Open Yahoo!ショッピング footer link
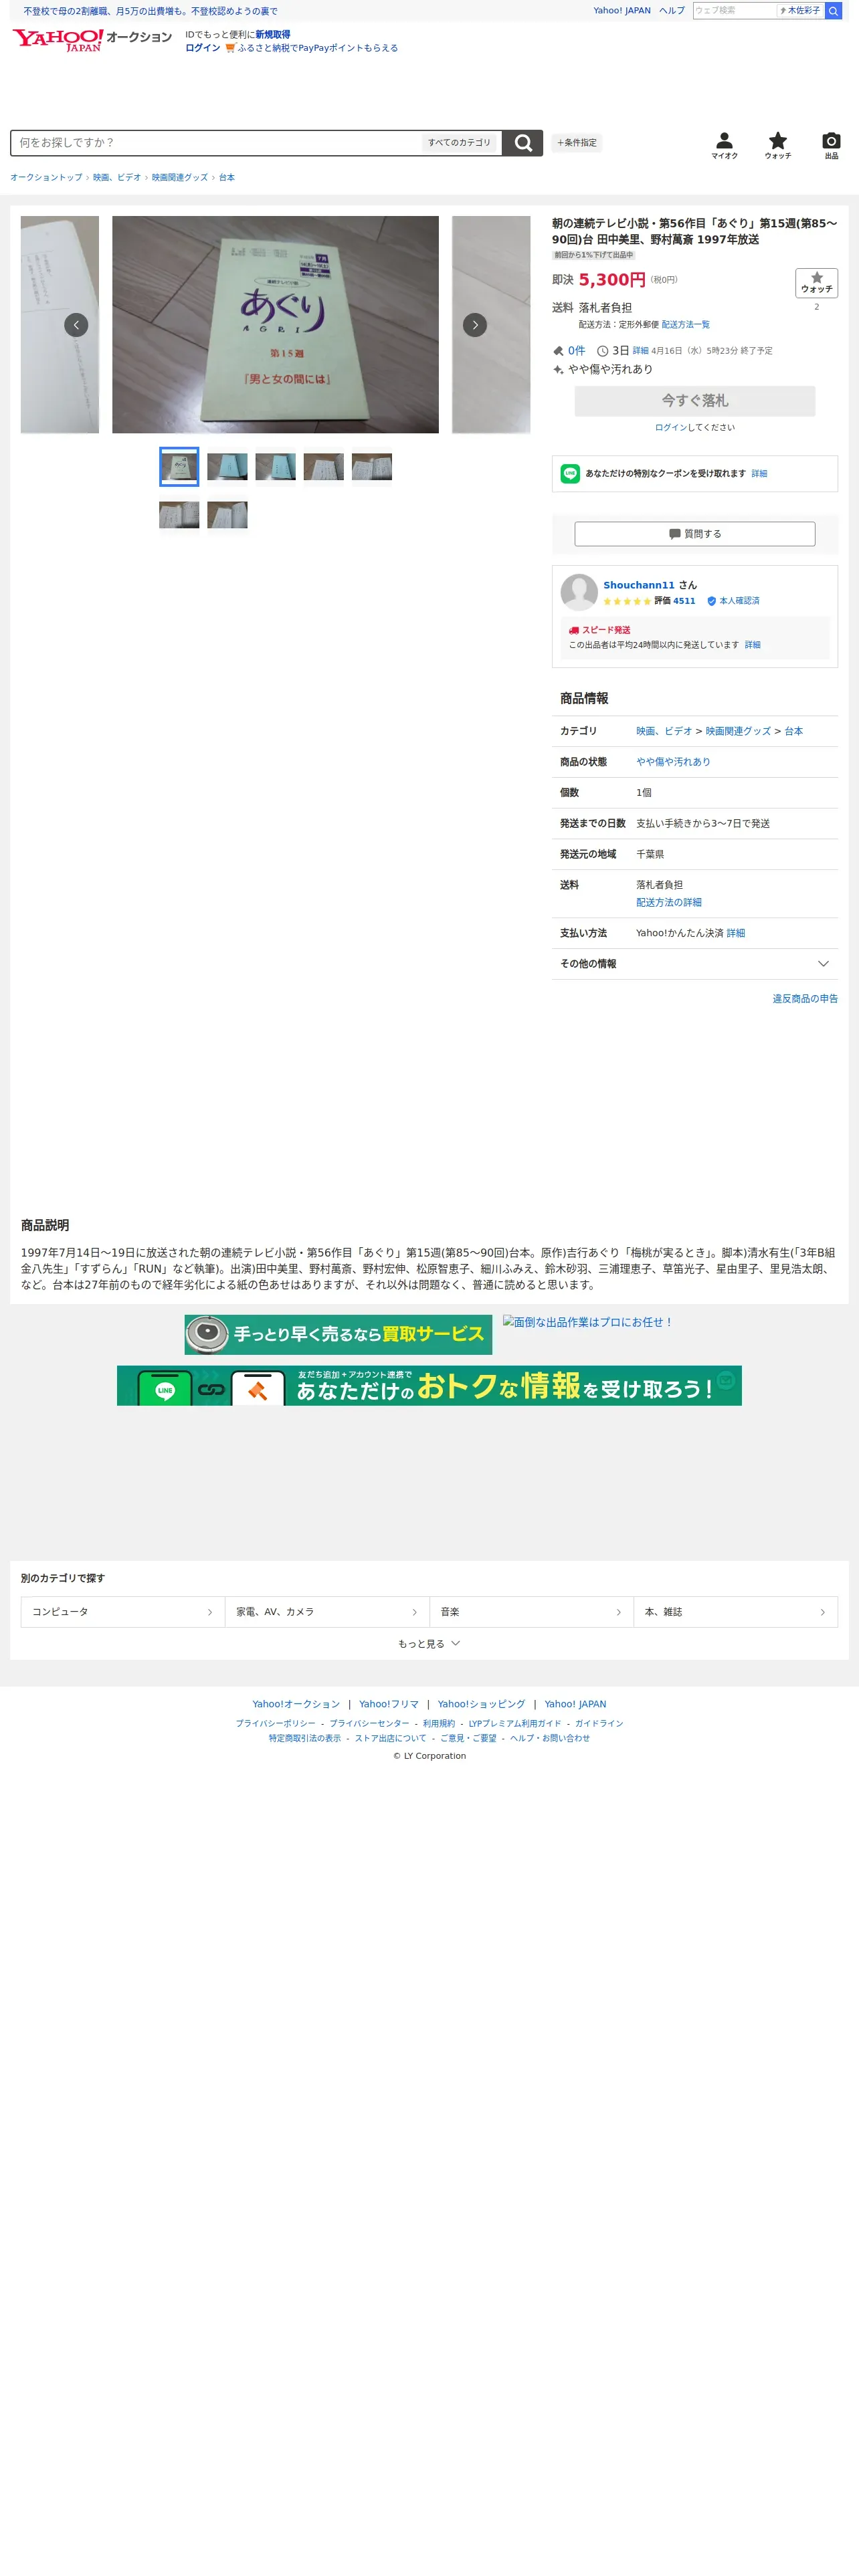Viewport: 859px width, 2576px height. [481, 1705]
